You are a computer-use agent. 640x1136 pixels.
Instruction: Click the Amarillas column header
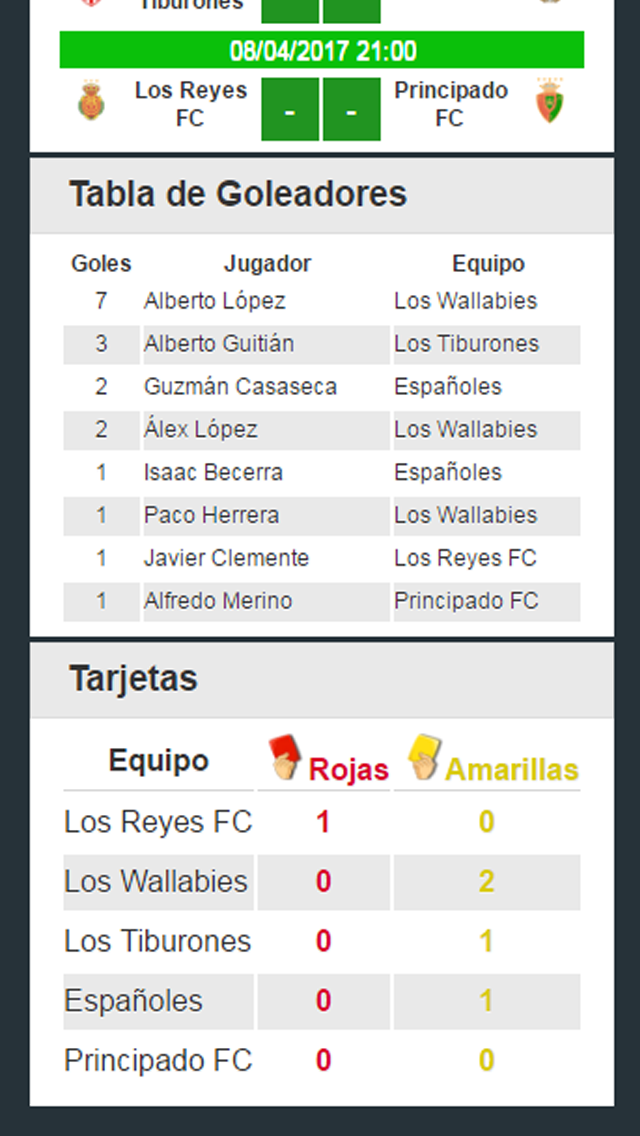click(512, 770)
